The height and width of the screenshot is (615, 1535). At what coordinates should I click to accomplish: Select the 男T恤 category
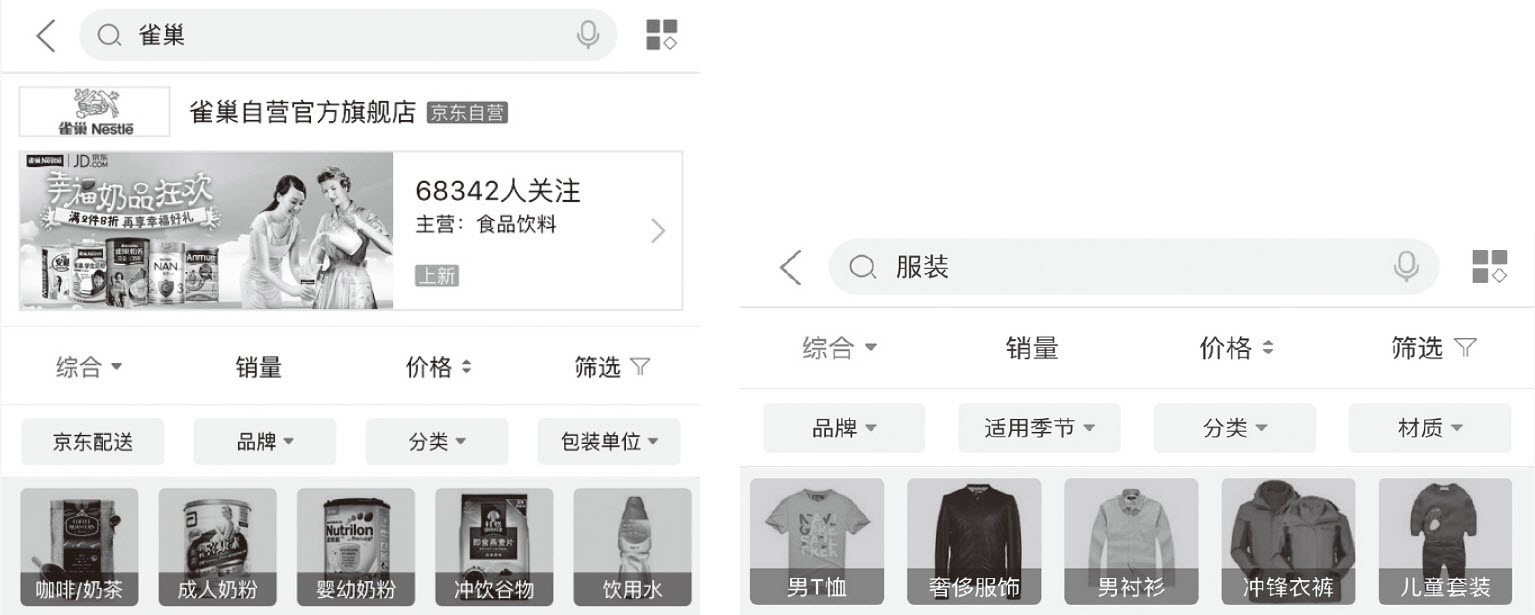[x=817, y=541]
